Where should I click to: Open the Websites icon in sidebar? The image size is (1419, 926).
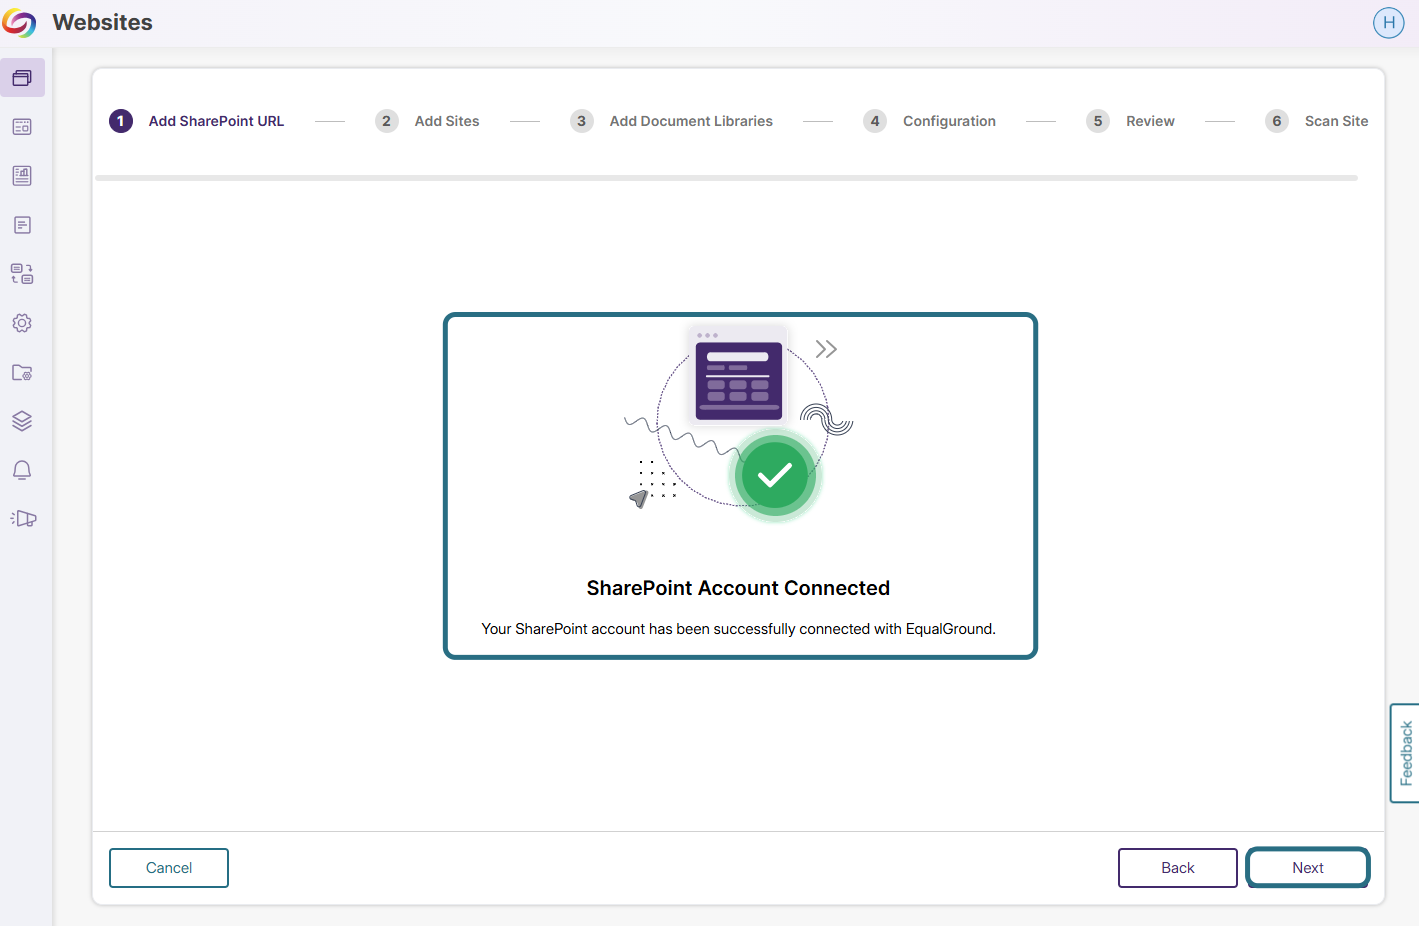pyautogui.click(x=22, y=78)
